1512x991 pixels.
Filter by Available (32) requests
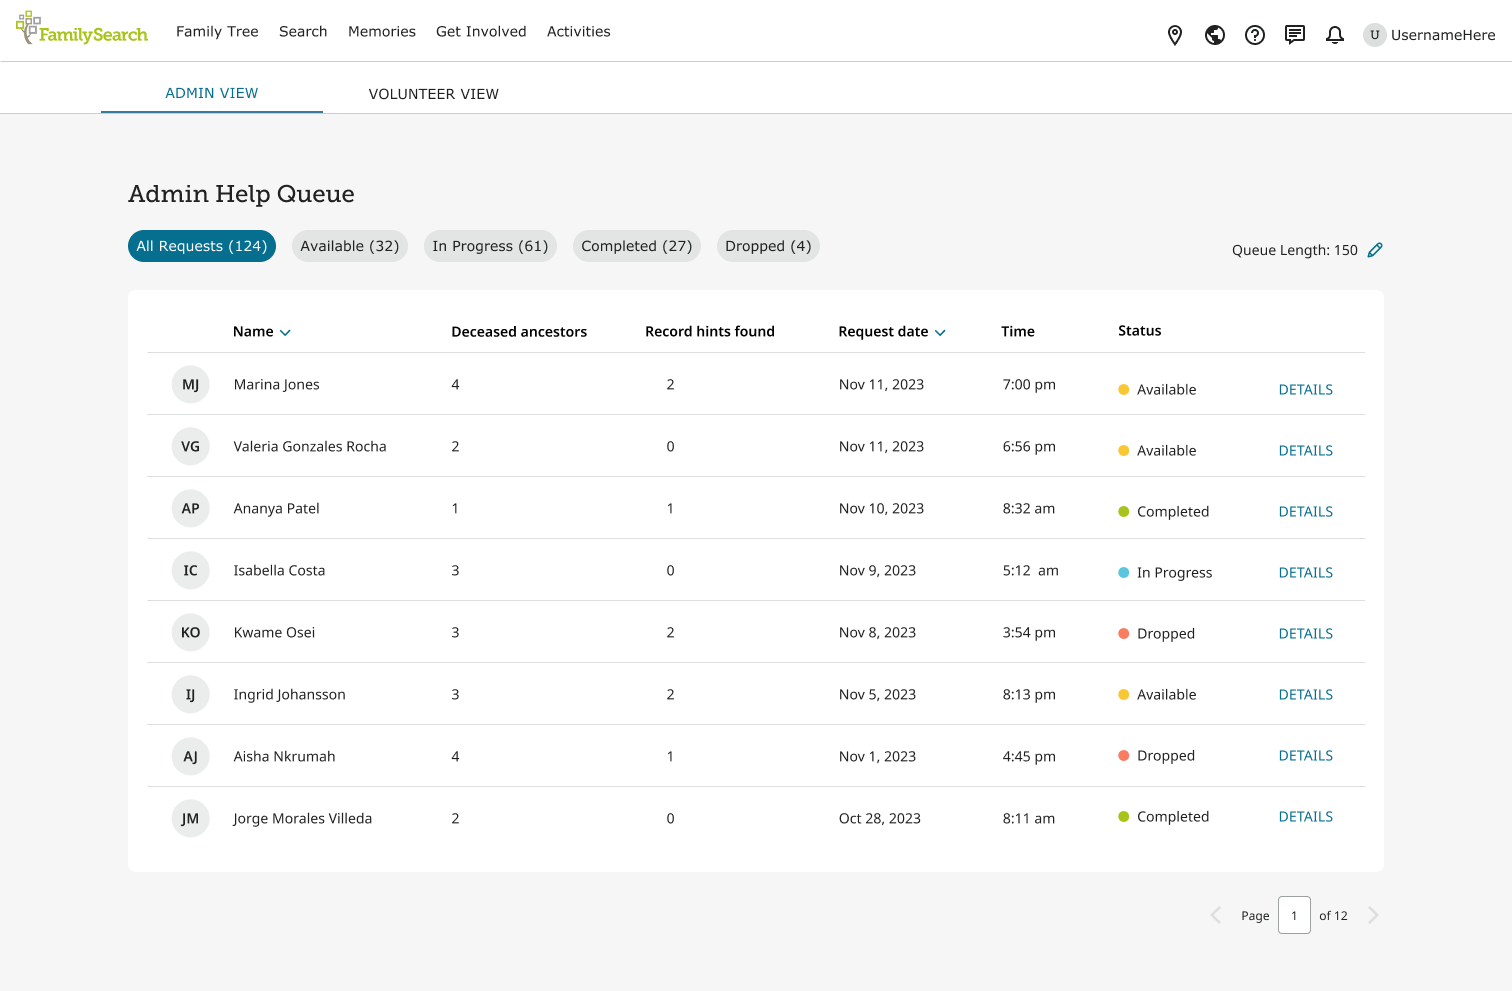click(349, 246)
